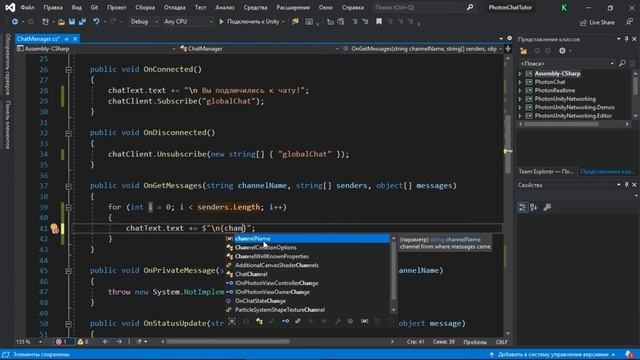Toggle interface filter in completion list footer

pyautogui.click(x=285, y=322)
